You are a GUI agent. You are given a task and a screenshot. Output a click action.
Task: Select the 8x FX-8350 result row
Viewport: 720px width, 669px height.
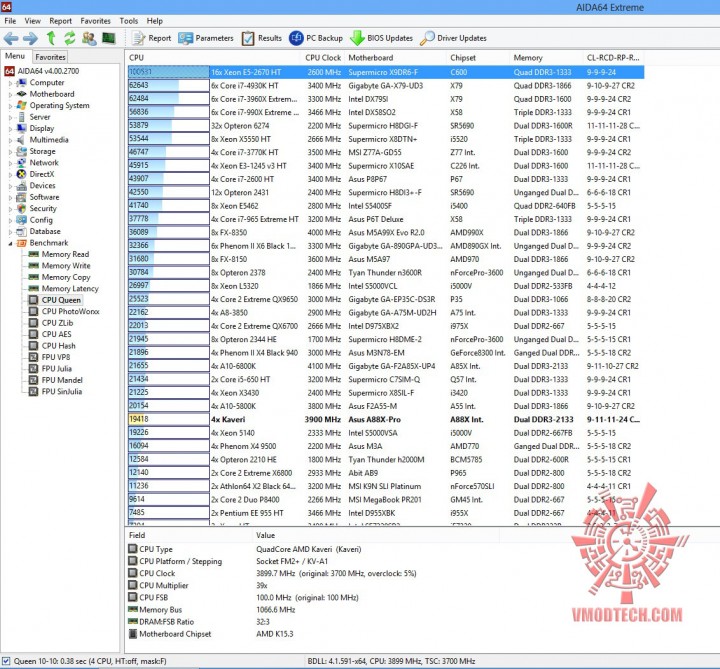(x=386, y=233)
